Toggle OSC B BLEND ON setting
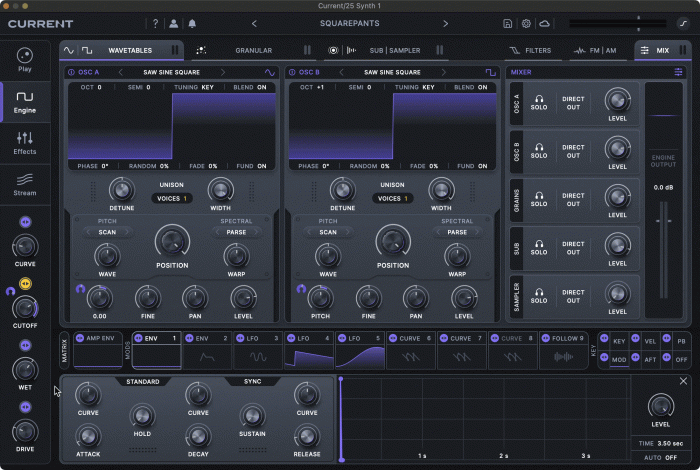 point(471,87)
